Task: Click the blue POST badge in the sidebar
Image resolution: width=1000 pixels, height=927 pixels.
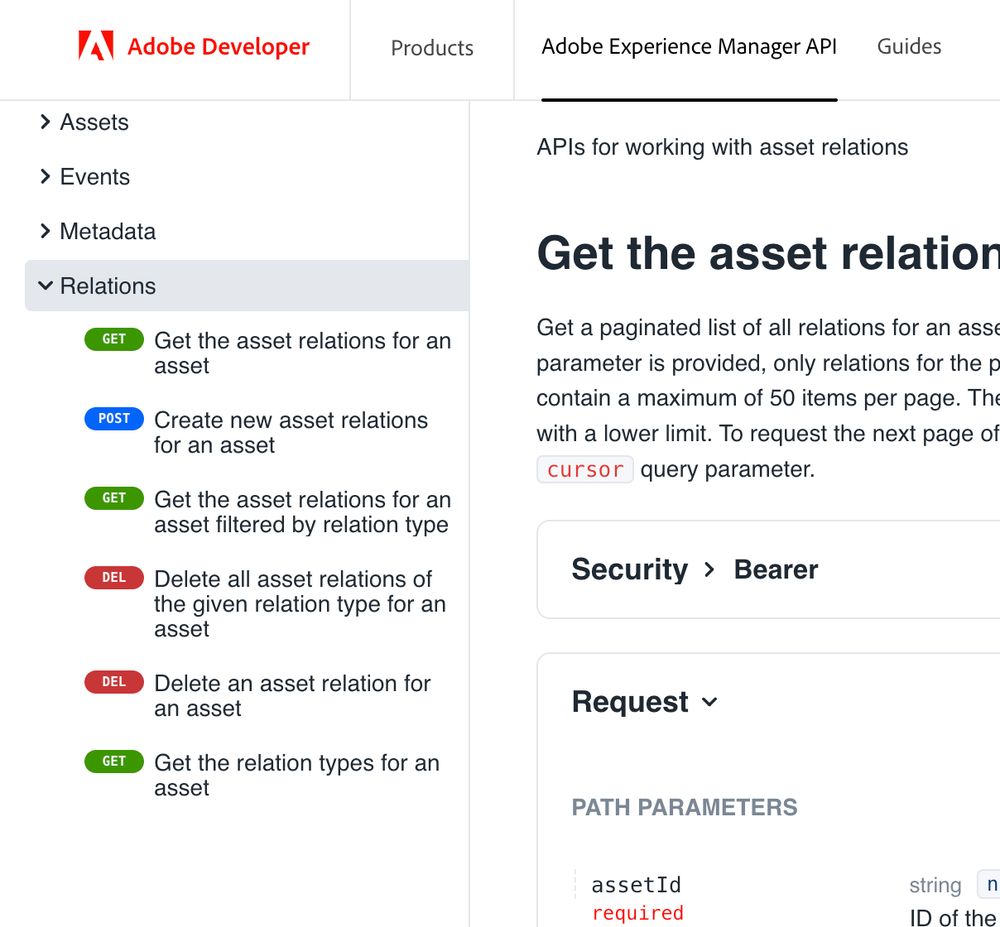Action: point(113,418)
